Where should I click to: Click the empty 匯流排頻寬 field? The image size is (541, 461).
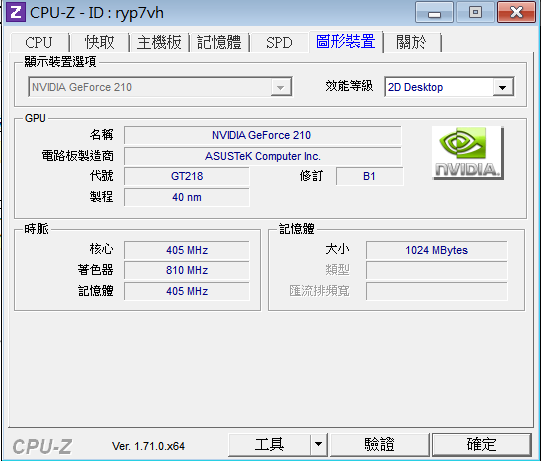[436, 291]
